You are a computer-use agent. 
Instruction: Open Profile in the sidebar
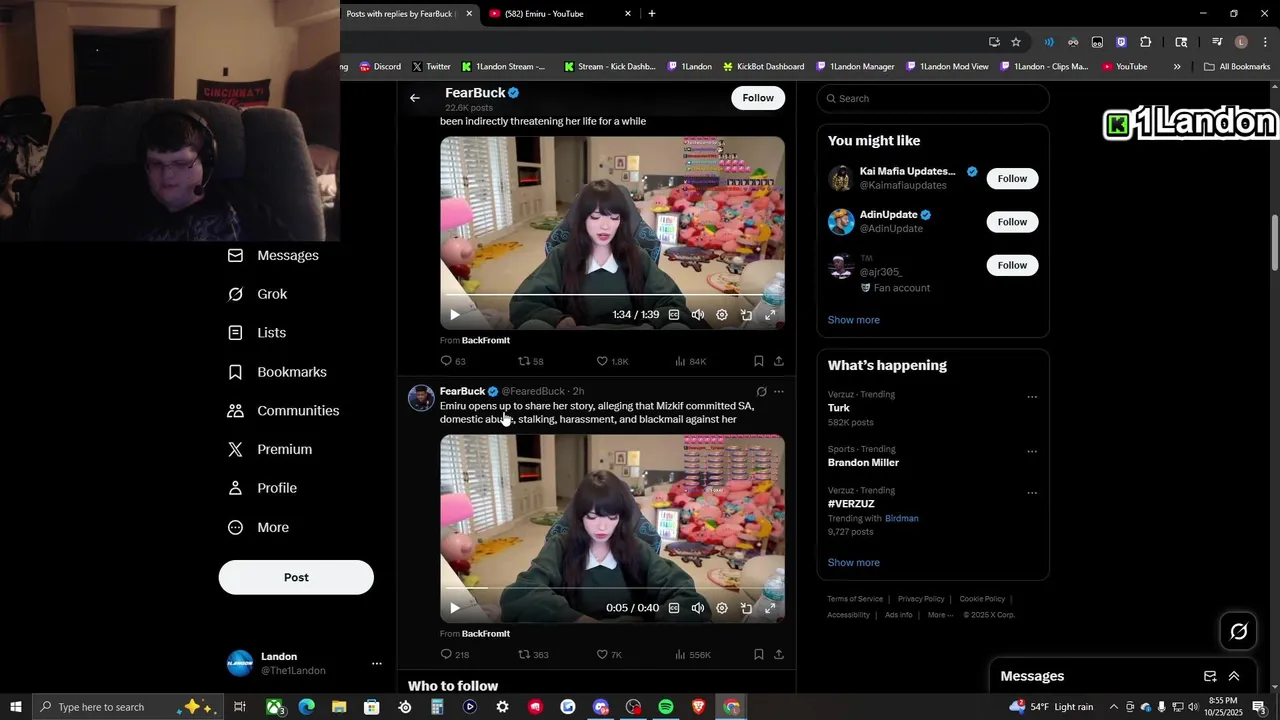pos(262,488)
